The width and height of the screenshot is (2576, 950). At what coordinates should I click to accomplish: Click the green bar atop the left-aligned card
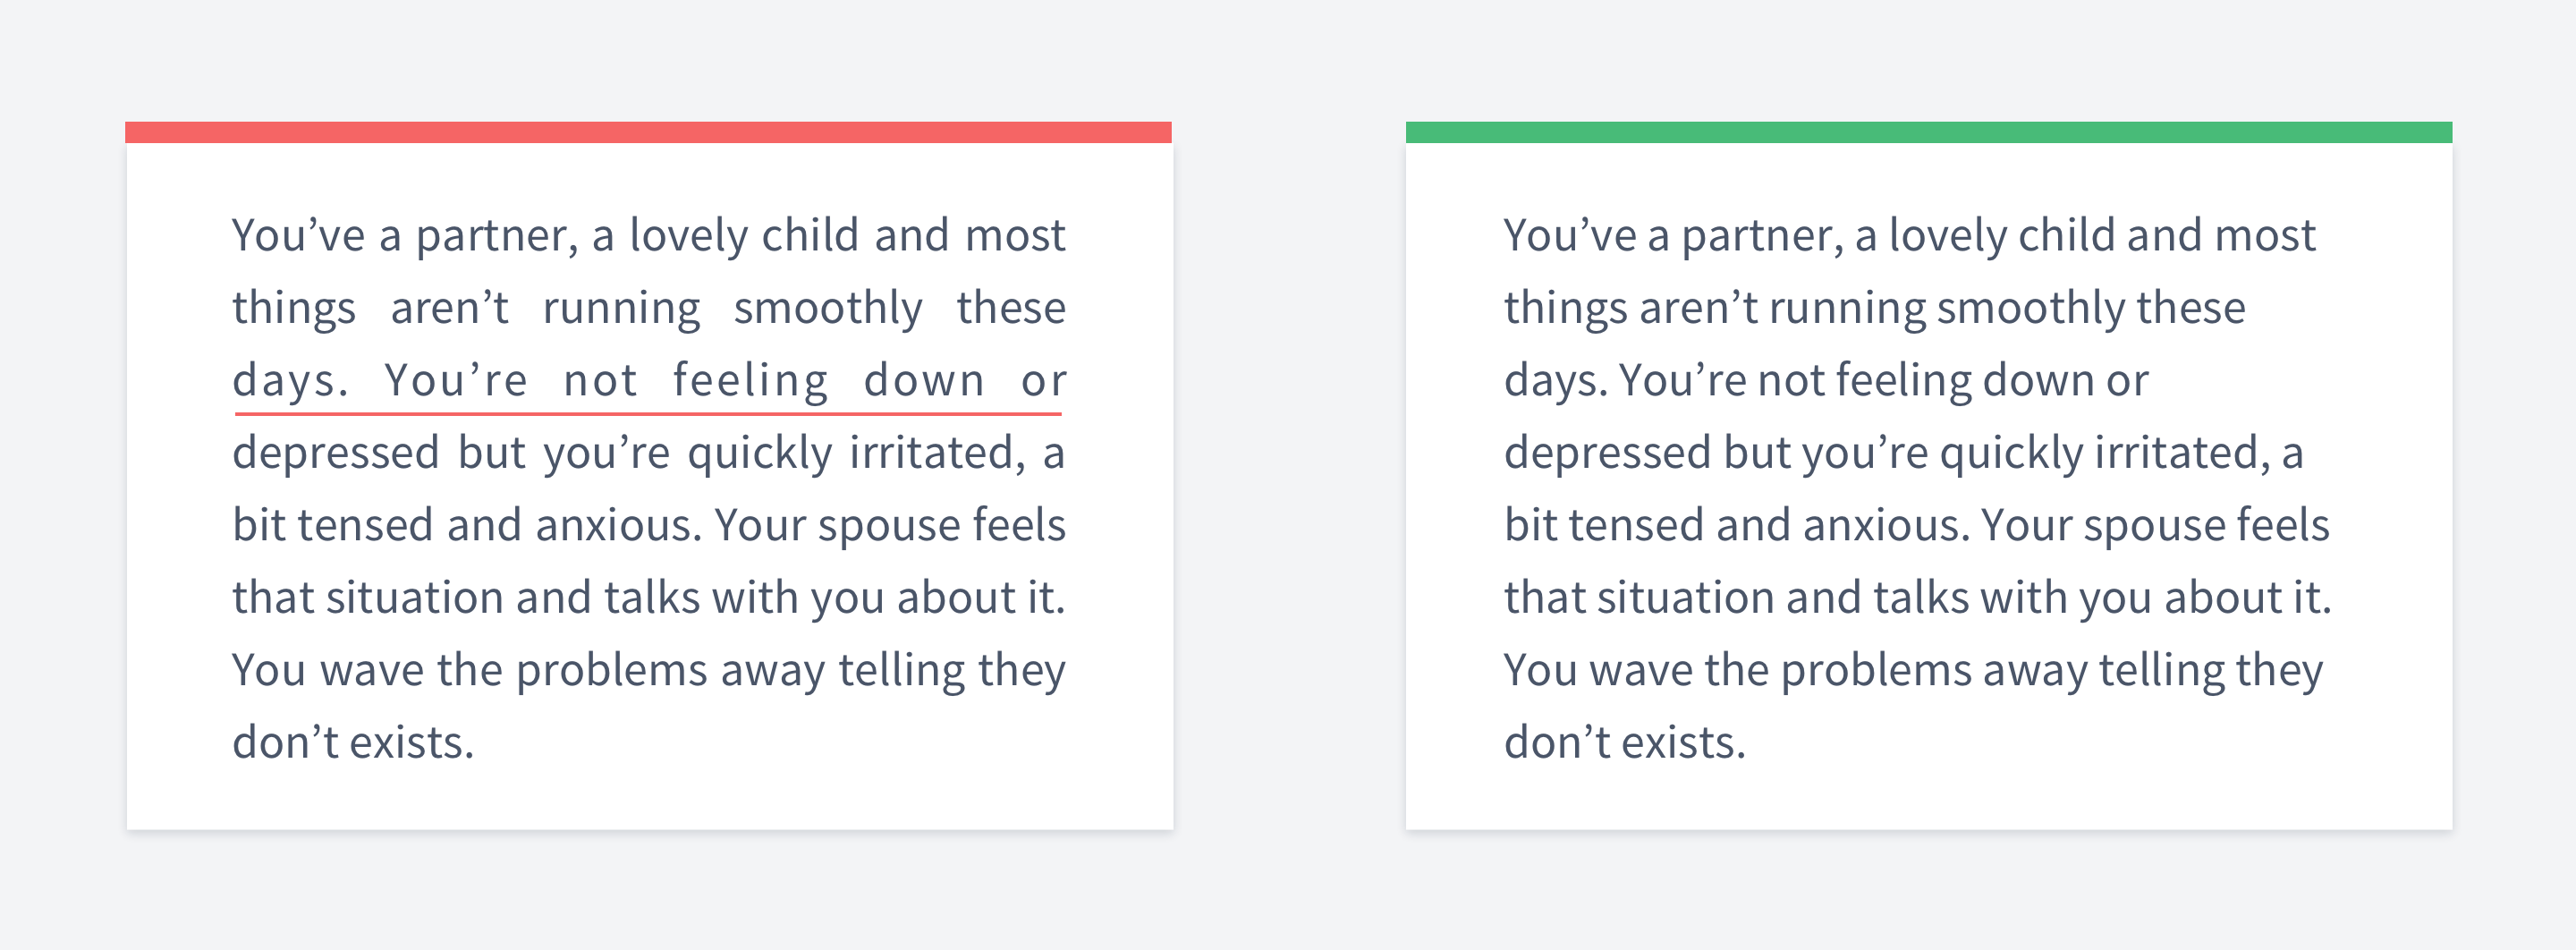[1929, 132]
